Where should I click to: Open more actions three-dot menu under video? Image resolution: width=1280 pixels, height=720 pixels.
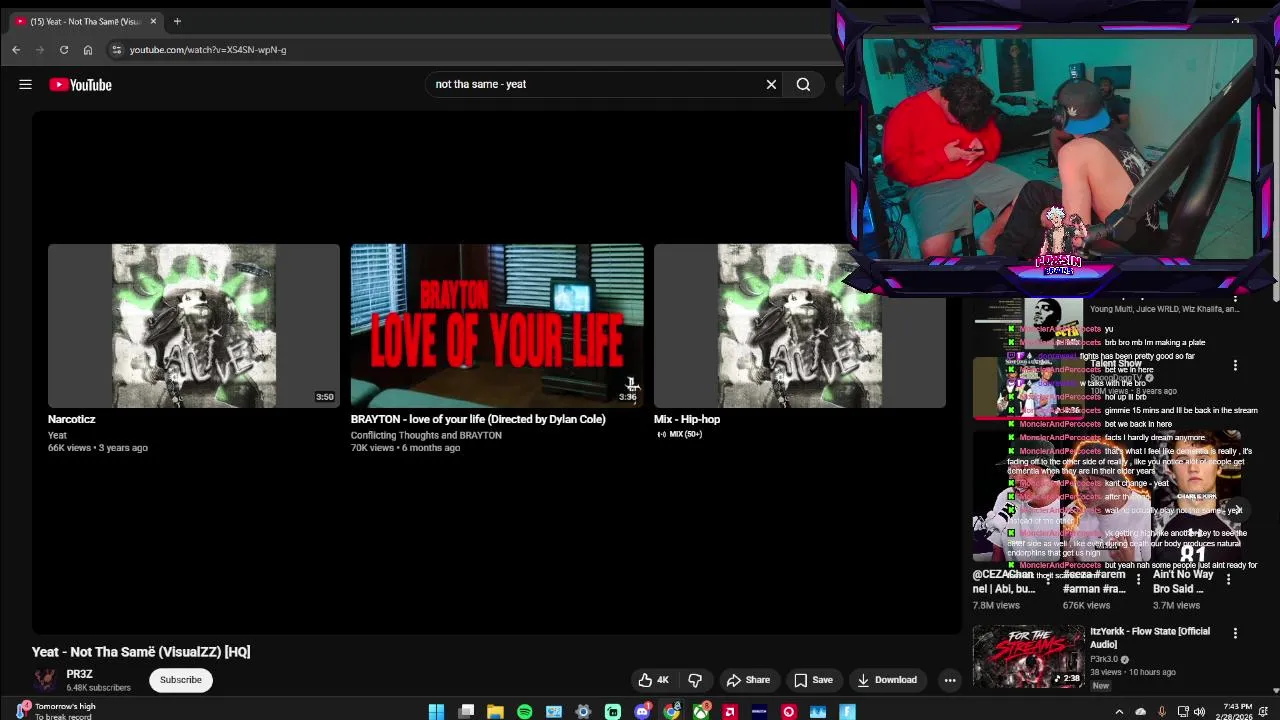[x=950, y=680]
